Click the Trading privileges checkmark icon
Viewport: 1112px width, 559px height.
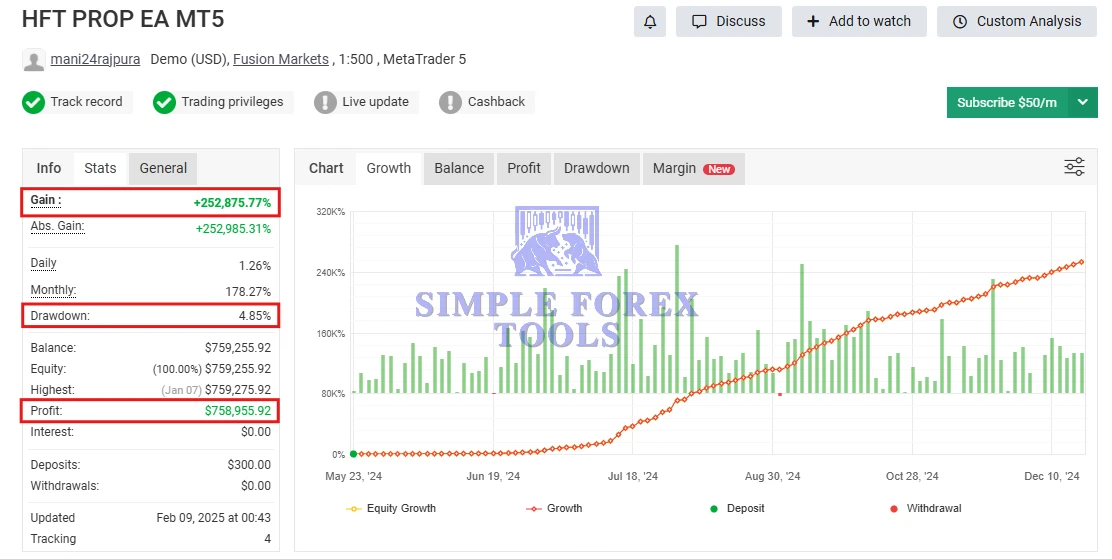click(x=164, y=102)
